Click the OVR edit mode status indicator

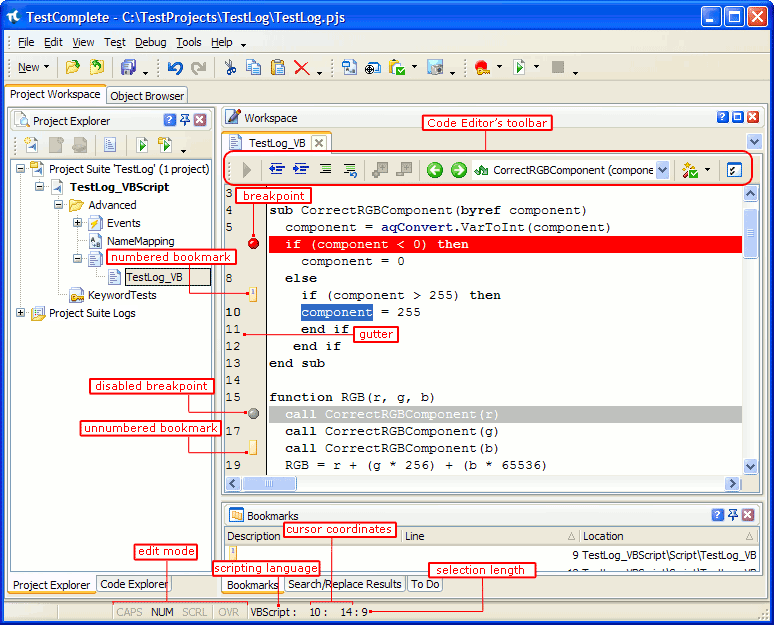click(x=229, y=612)
